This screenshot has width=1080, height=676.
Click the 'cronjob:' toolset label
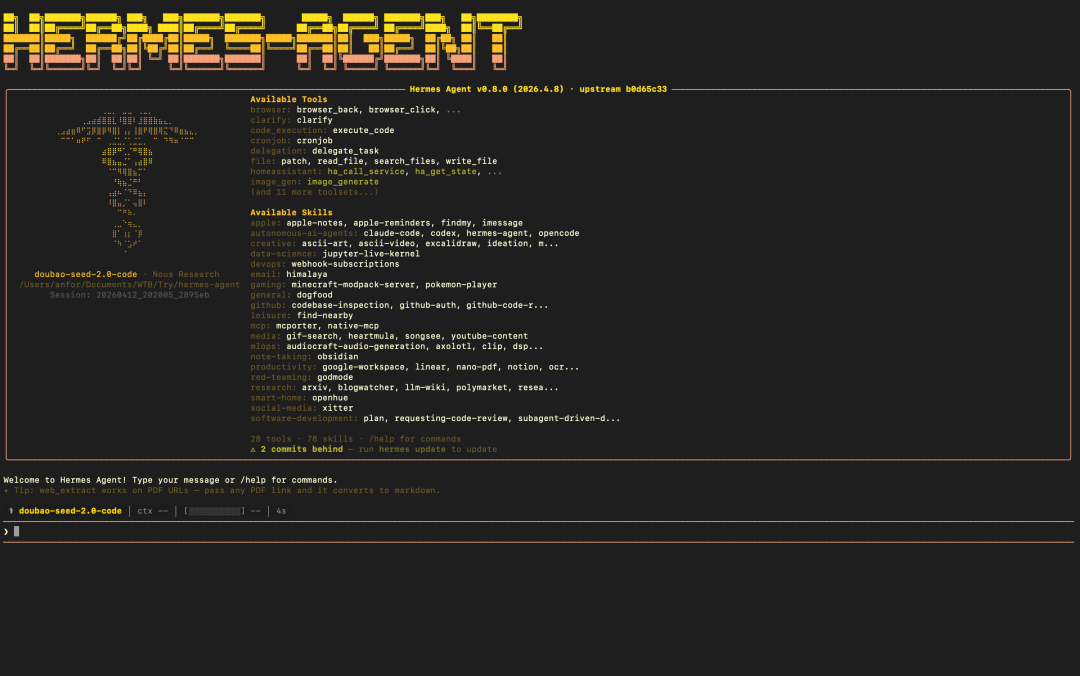coord(271,141)
